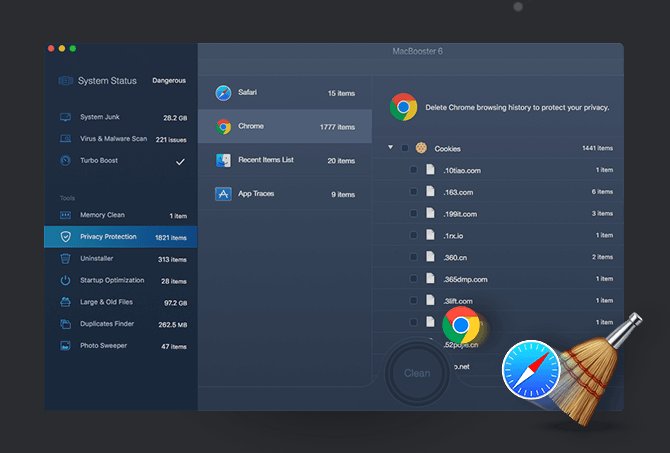Screen dimensions: 670x453
Task: Click the file icon beside .163.com
Action: click(430, 191)
